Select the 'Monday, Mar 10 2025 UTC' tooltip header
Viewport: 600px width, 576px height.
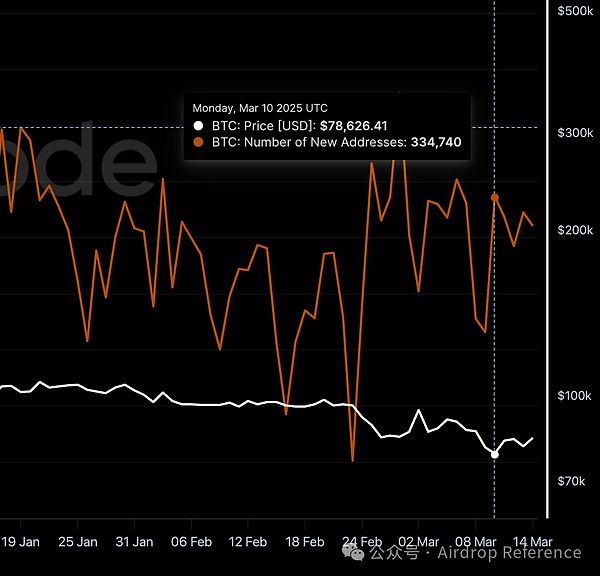260,108
